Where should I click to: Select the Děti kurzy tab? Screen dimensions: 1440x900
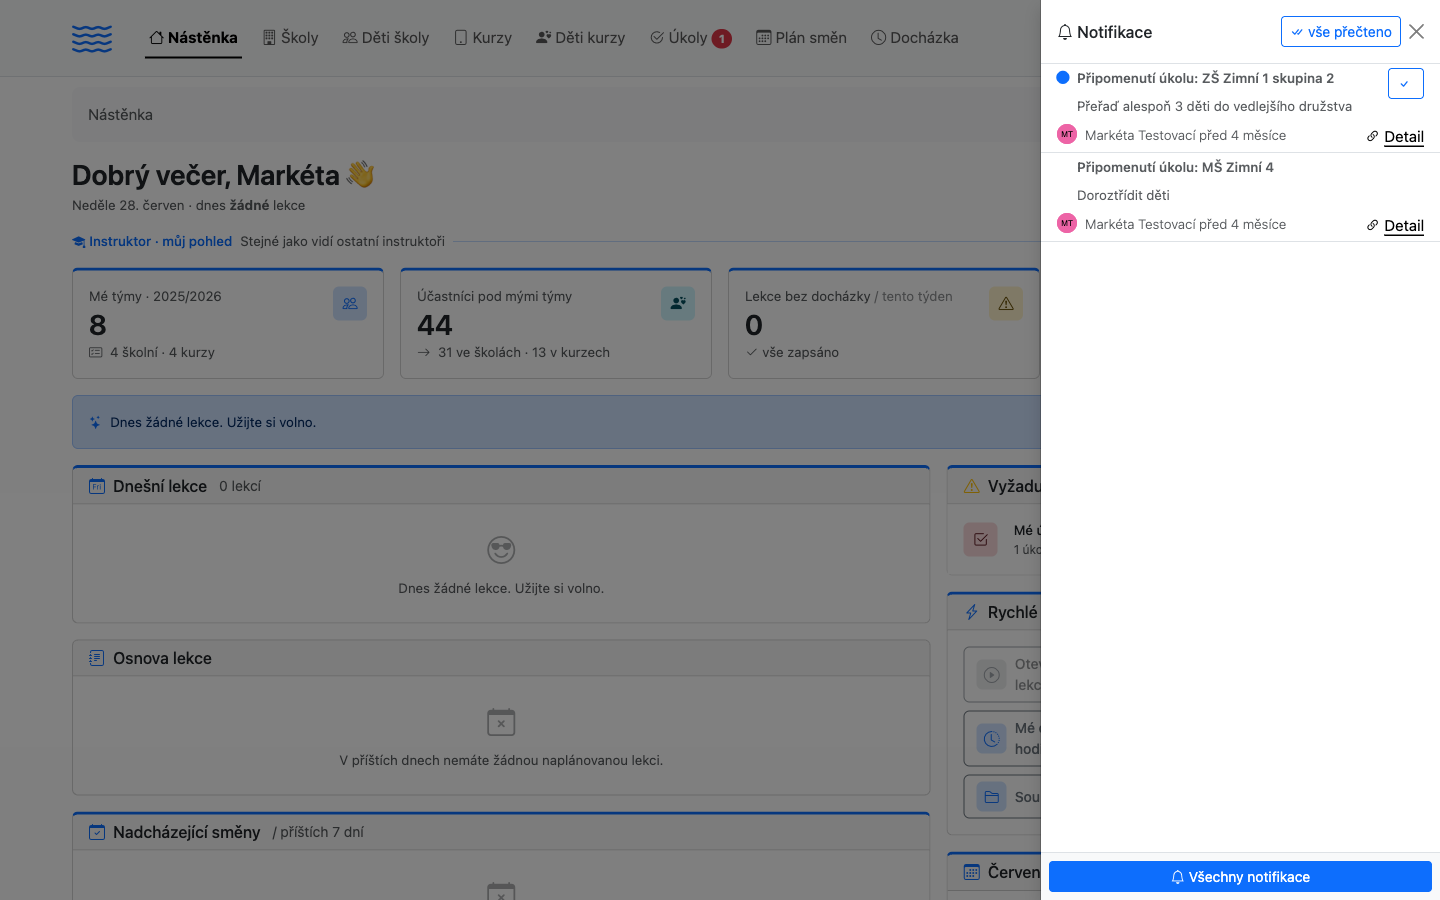point(580,38)
